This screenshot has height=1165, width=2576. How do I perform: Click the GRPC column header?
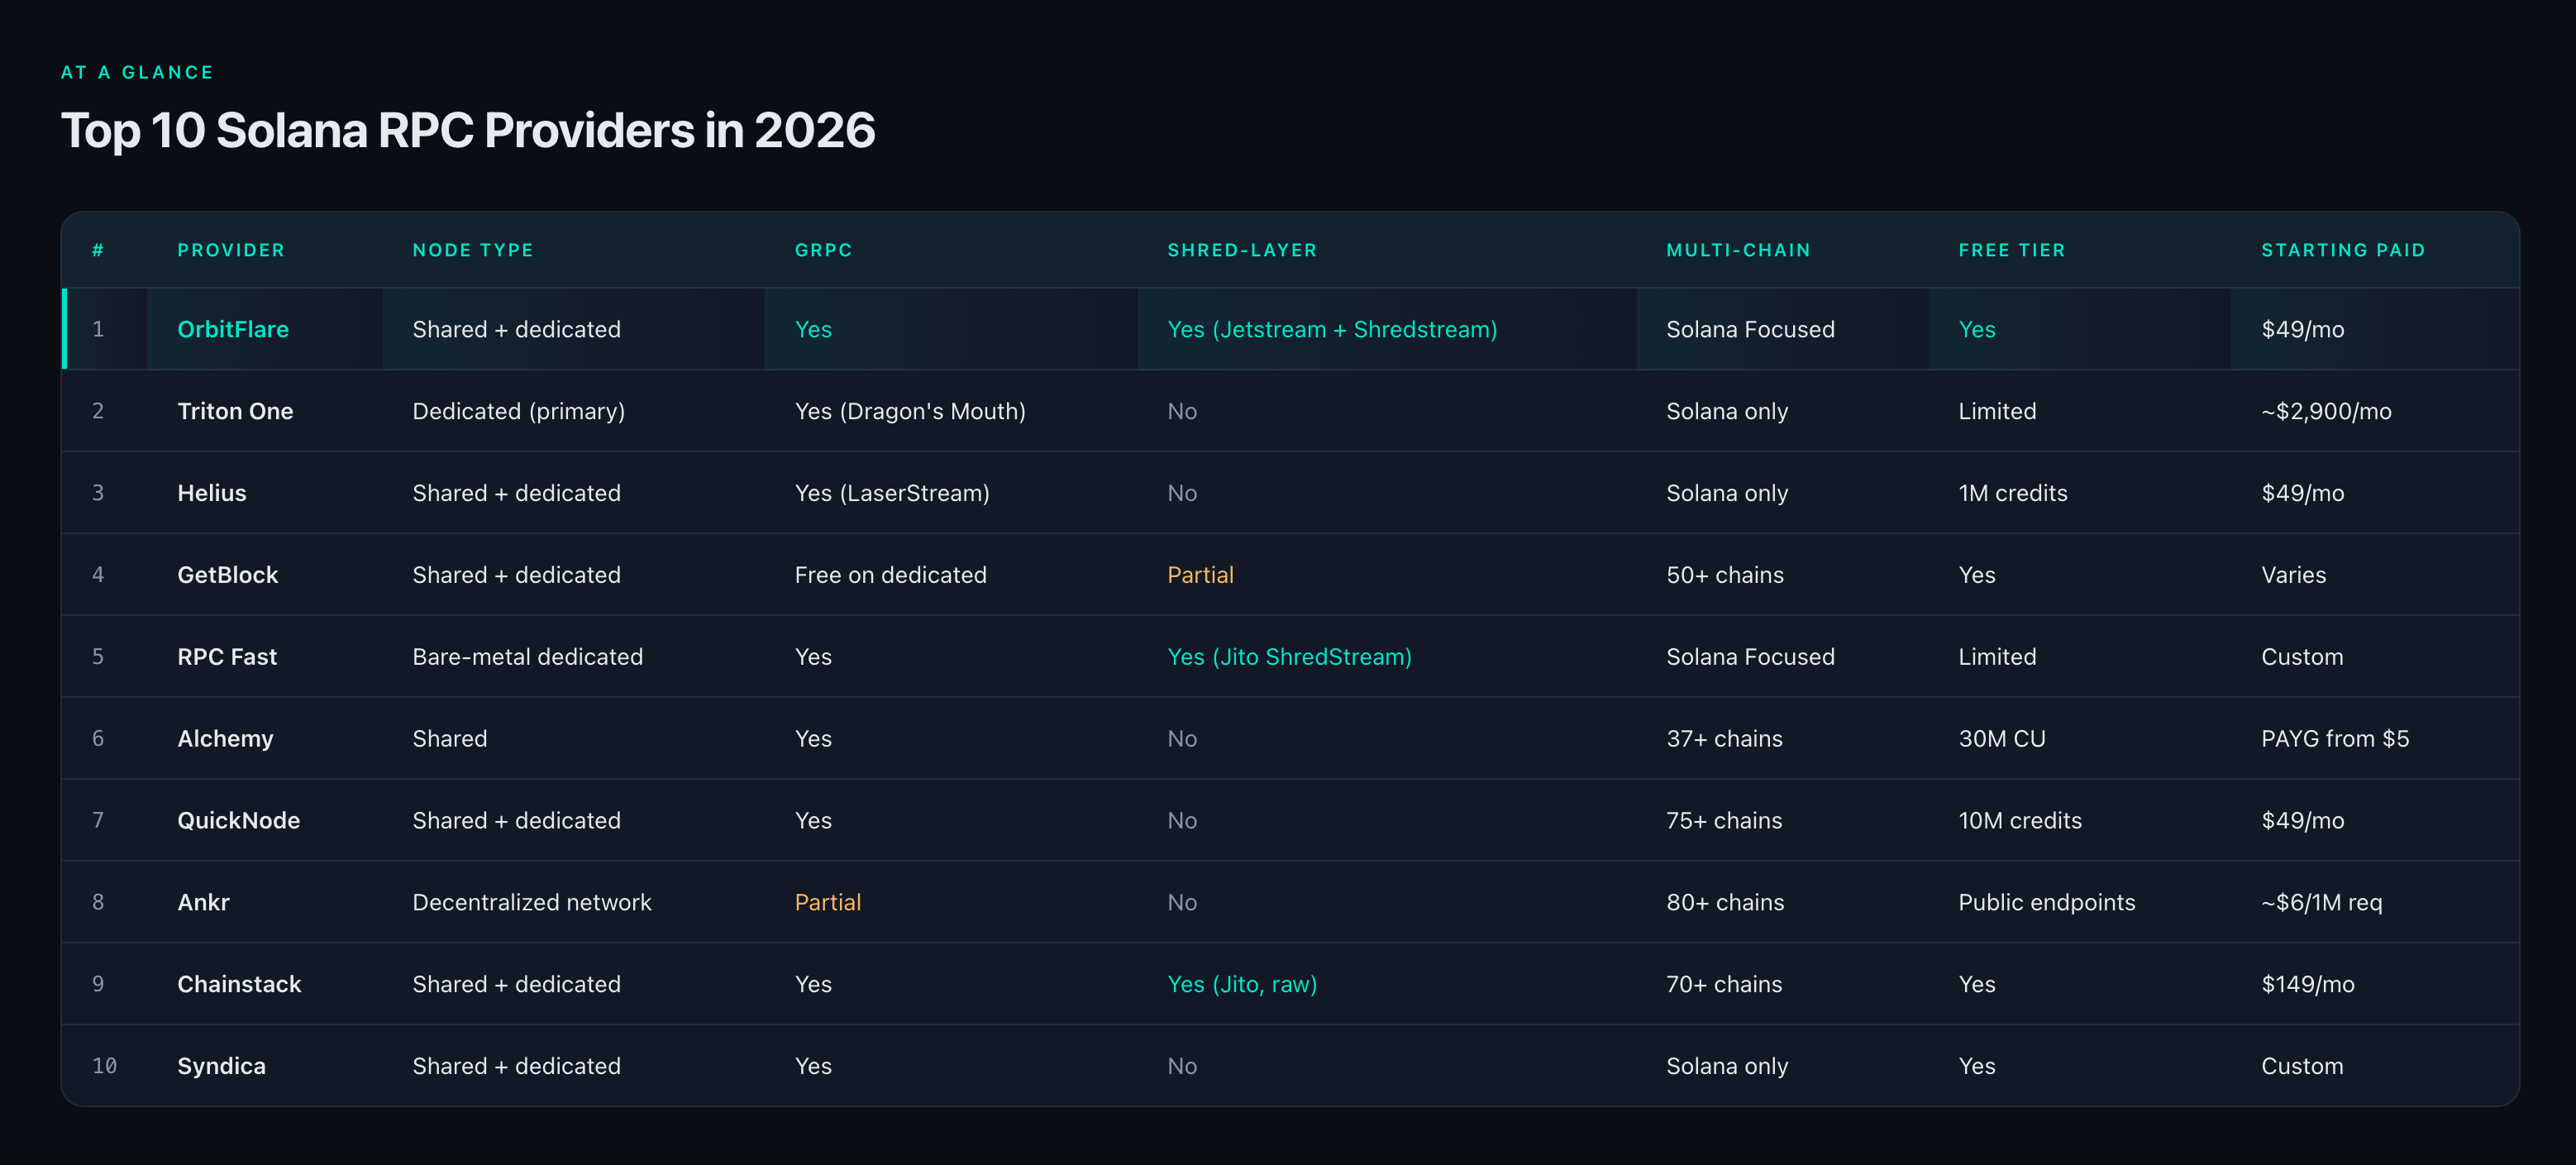(x=824, y=250)
